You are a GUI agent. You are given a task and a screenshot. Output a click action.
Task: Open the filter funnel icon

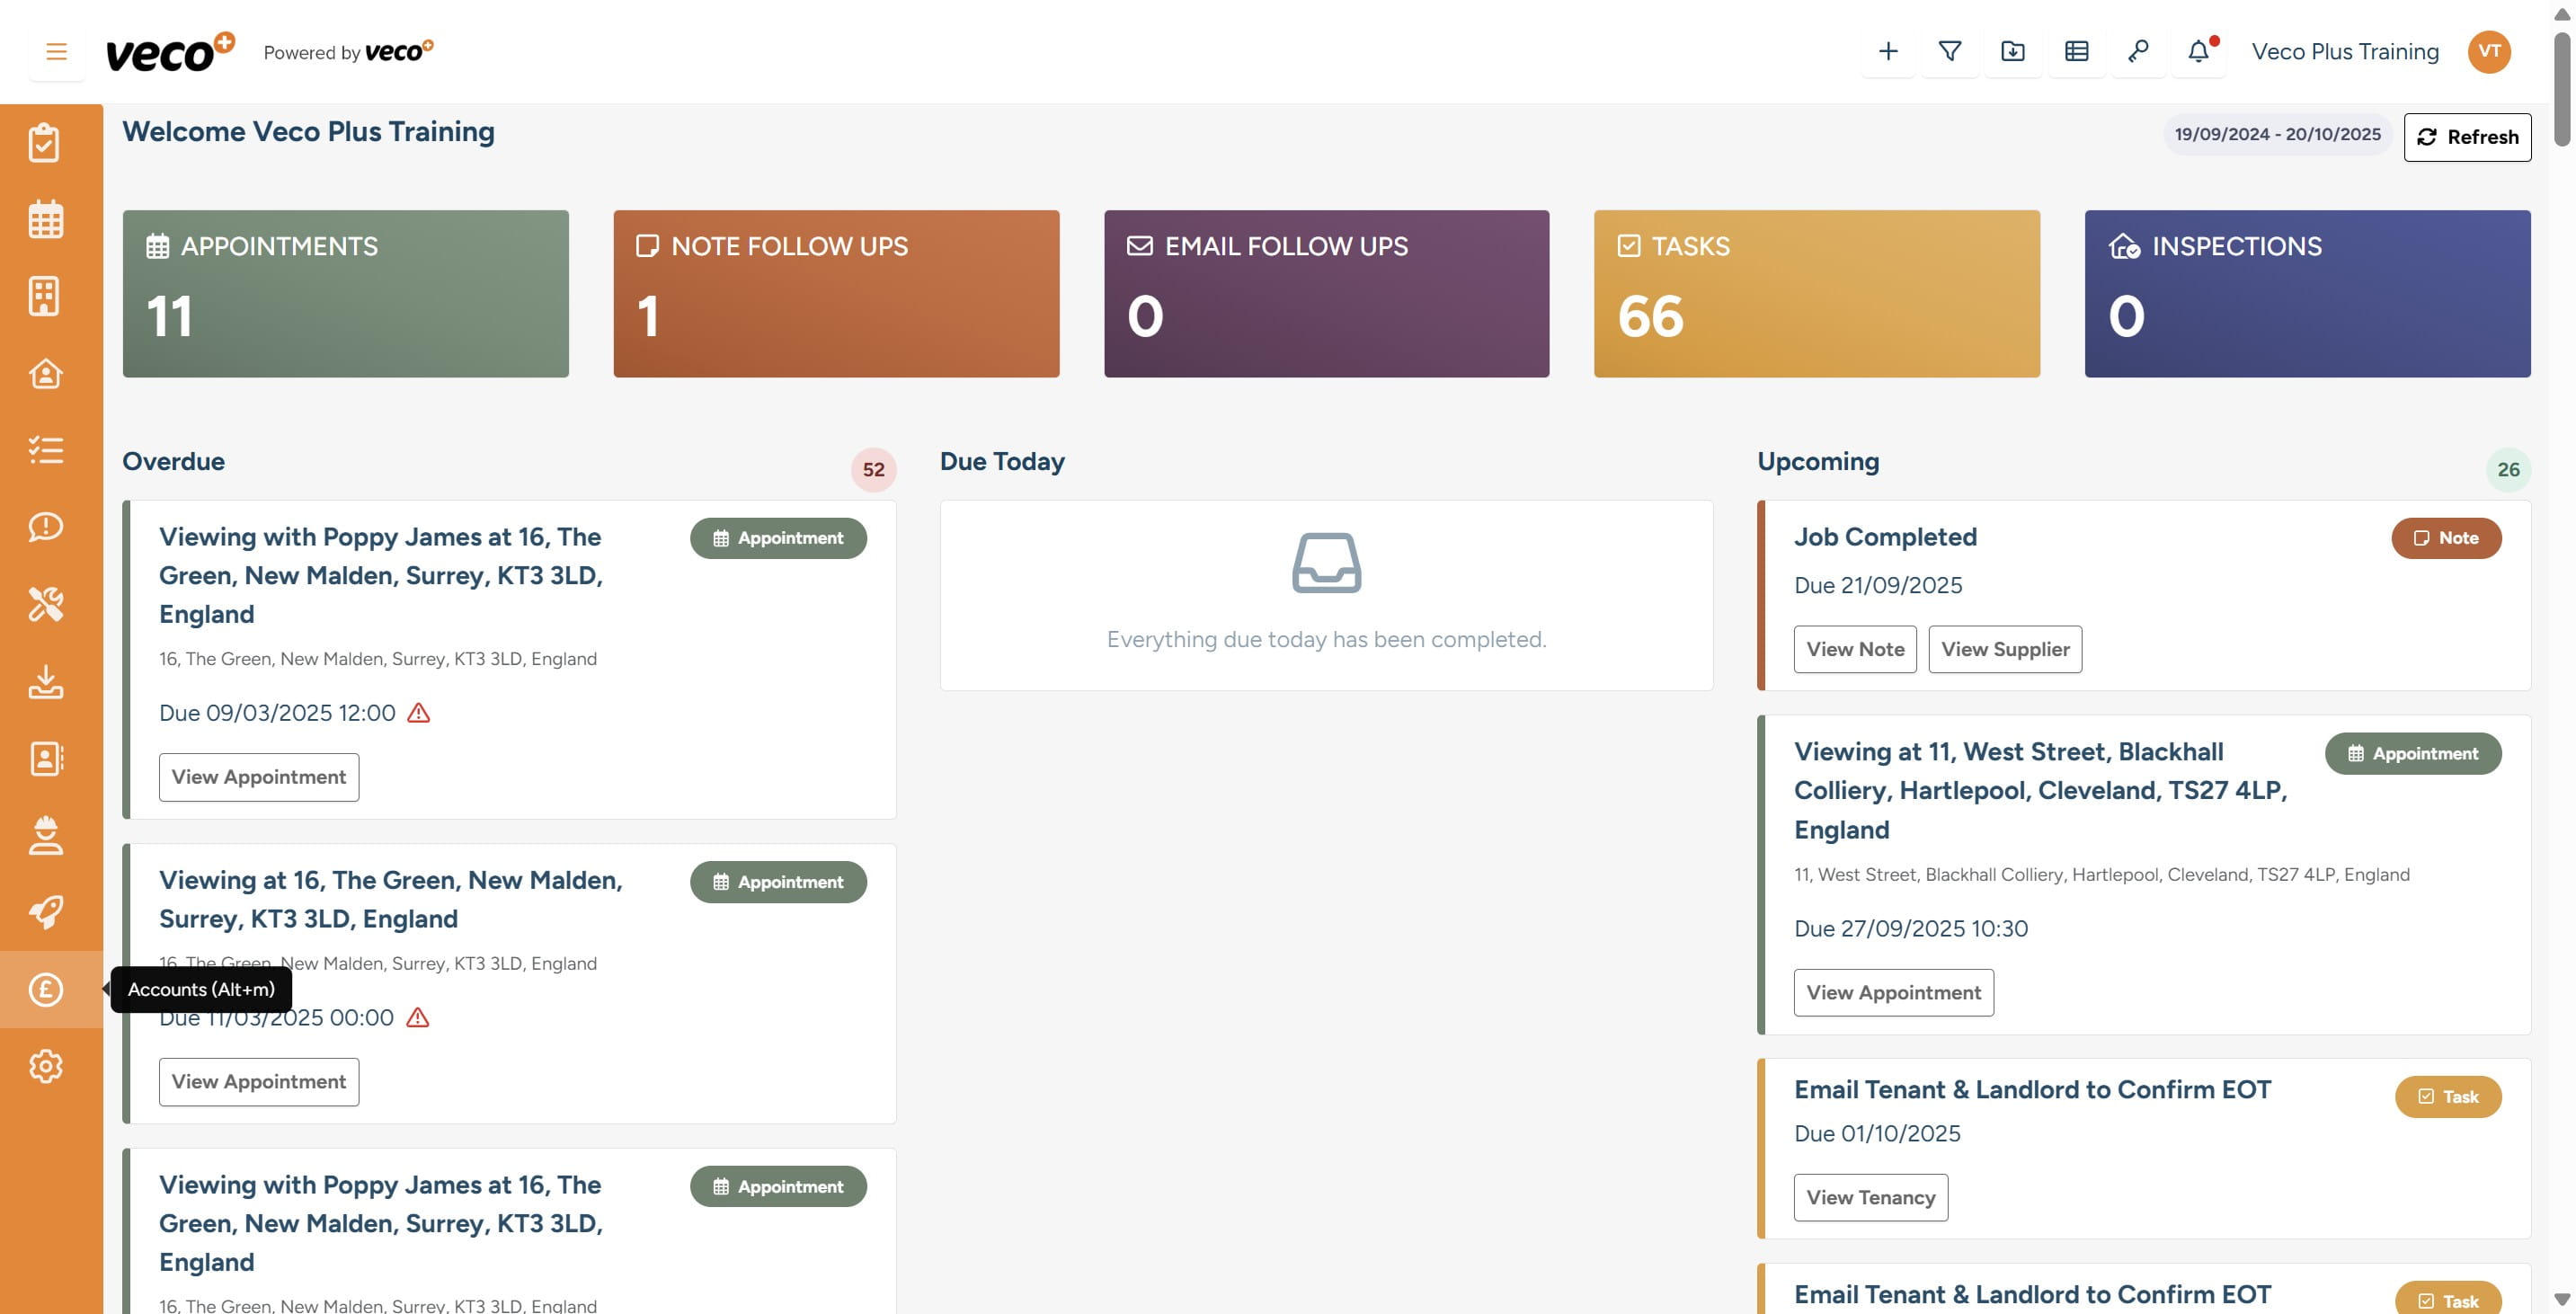1950,52
